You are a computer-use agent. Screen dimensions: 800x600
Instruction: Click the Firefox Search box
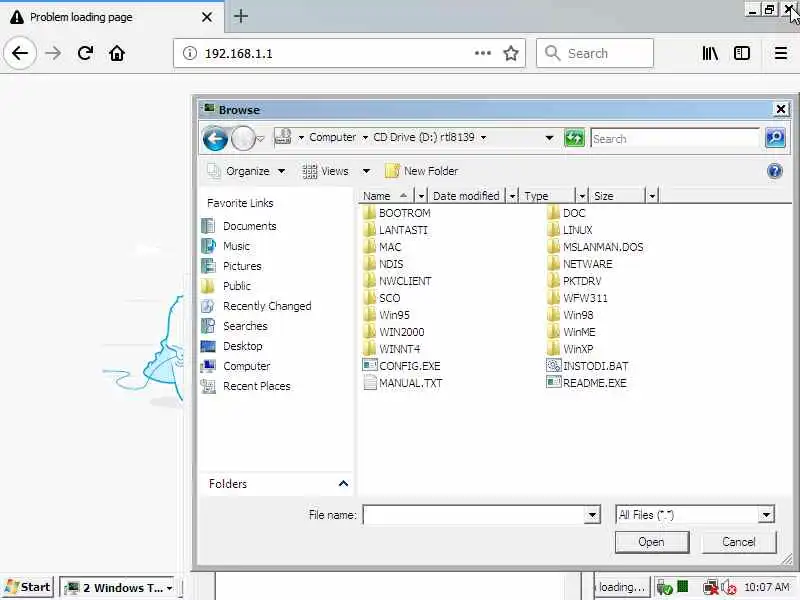coord(594,53)
